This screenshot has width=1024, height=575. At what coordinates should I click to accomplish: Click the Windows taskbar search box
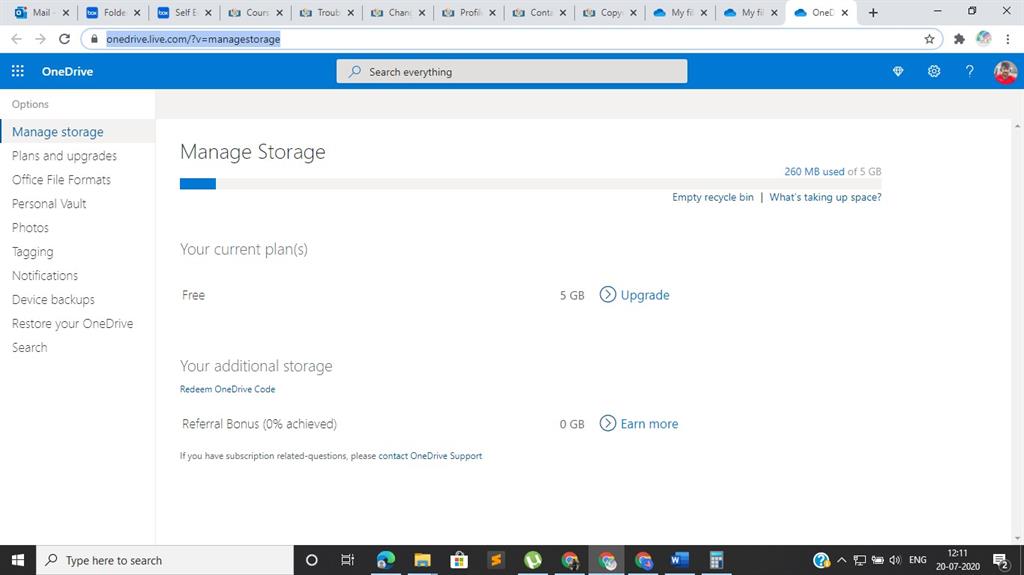pos(165,560)
